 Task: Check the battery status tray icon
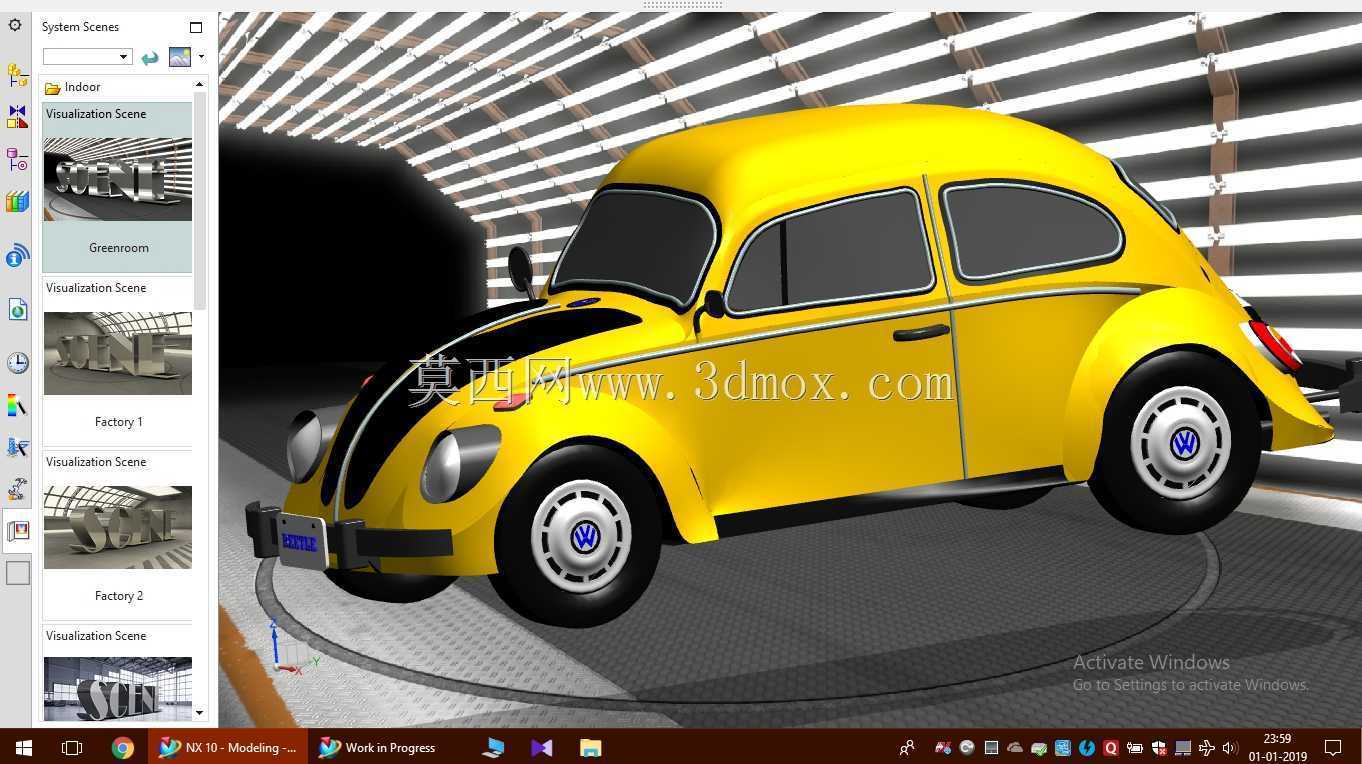[1135, 747]
